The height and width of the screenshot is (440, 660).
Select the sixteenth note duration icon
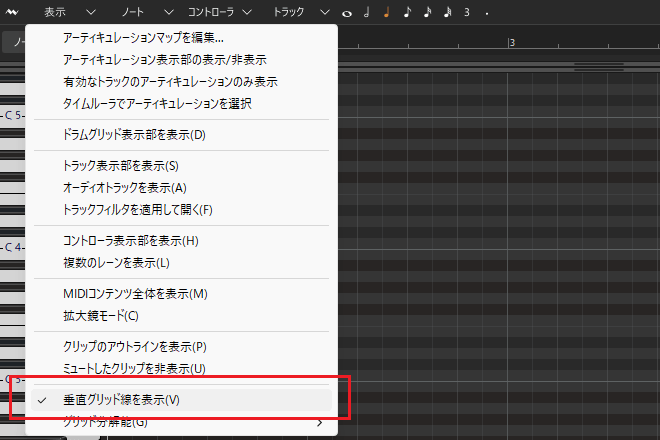427,13
